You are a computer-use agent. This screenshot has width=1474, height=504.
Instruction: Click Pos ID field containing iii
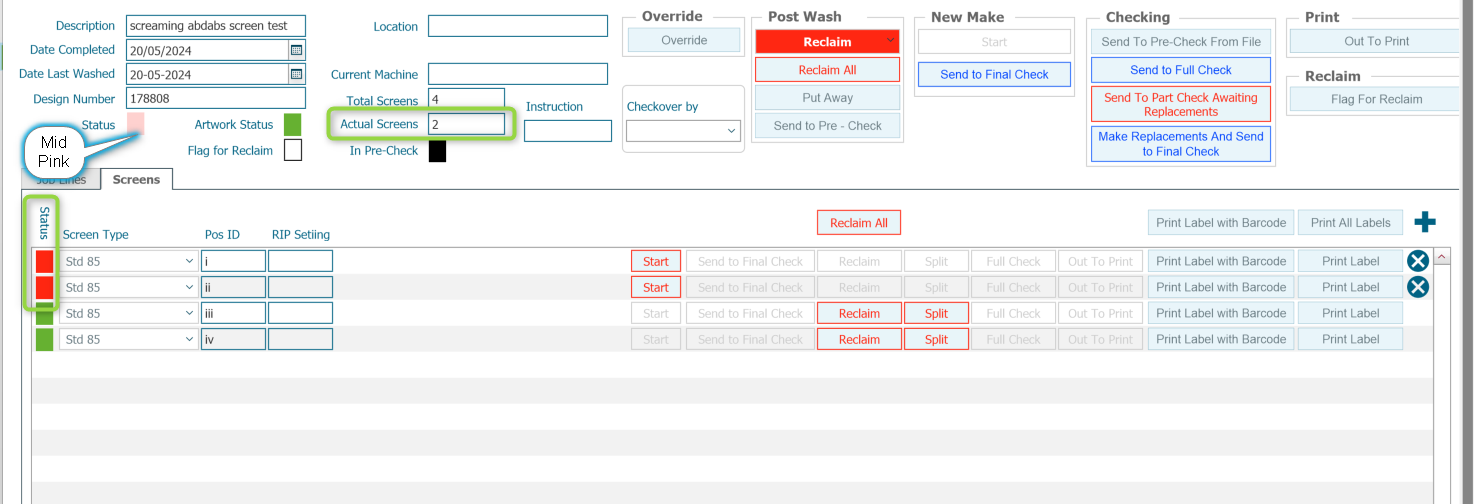coord(233,313)
